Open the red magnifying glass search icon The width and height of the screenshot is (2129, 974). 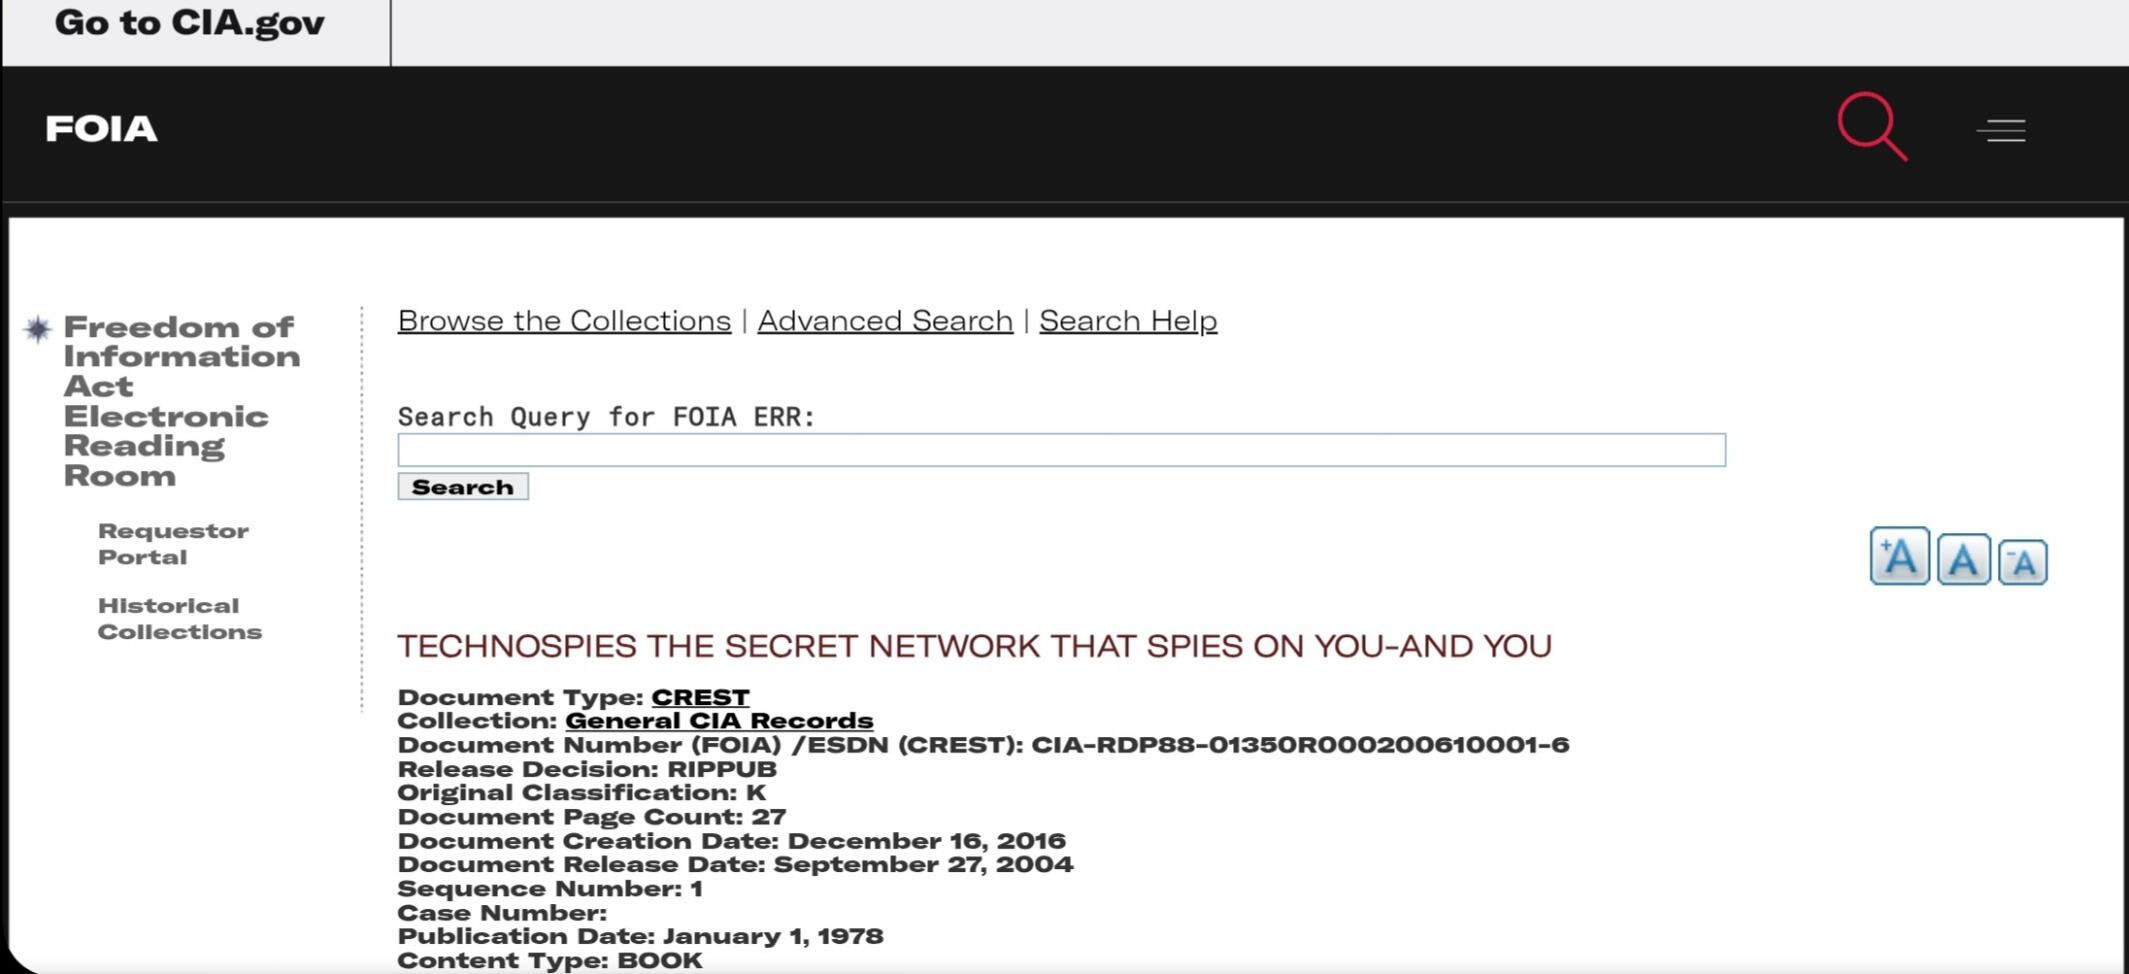[x=1871, y=127]
